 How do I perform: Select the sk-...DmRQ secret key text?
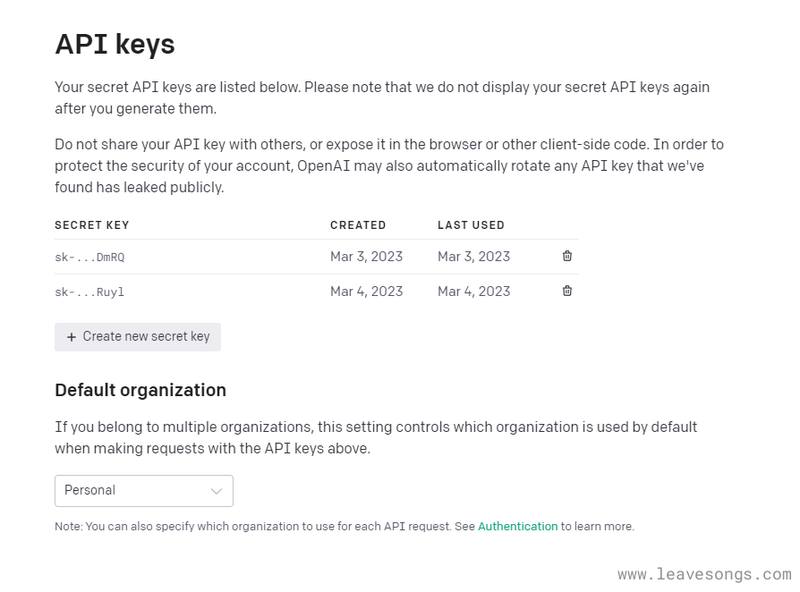point(89,257)
